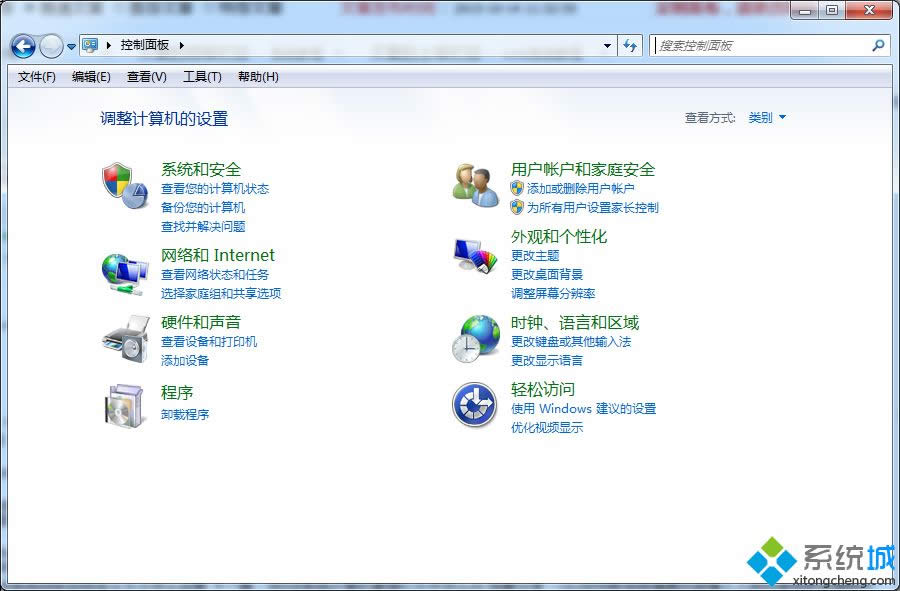Click the Clock, Language and Region globe icon

tap(475, 339)
